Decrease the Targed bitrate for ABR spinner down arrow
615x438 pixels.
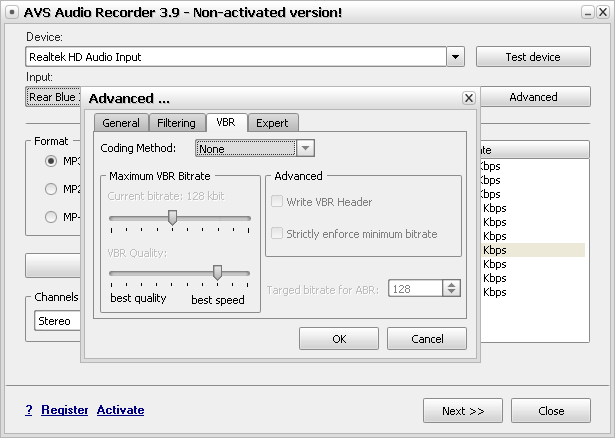click(451, 292)
